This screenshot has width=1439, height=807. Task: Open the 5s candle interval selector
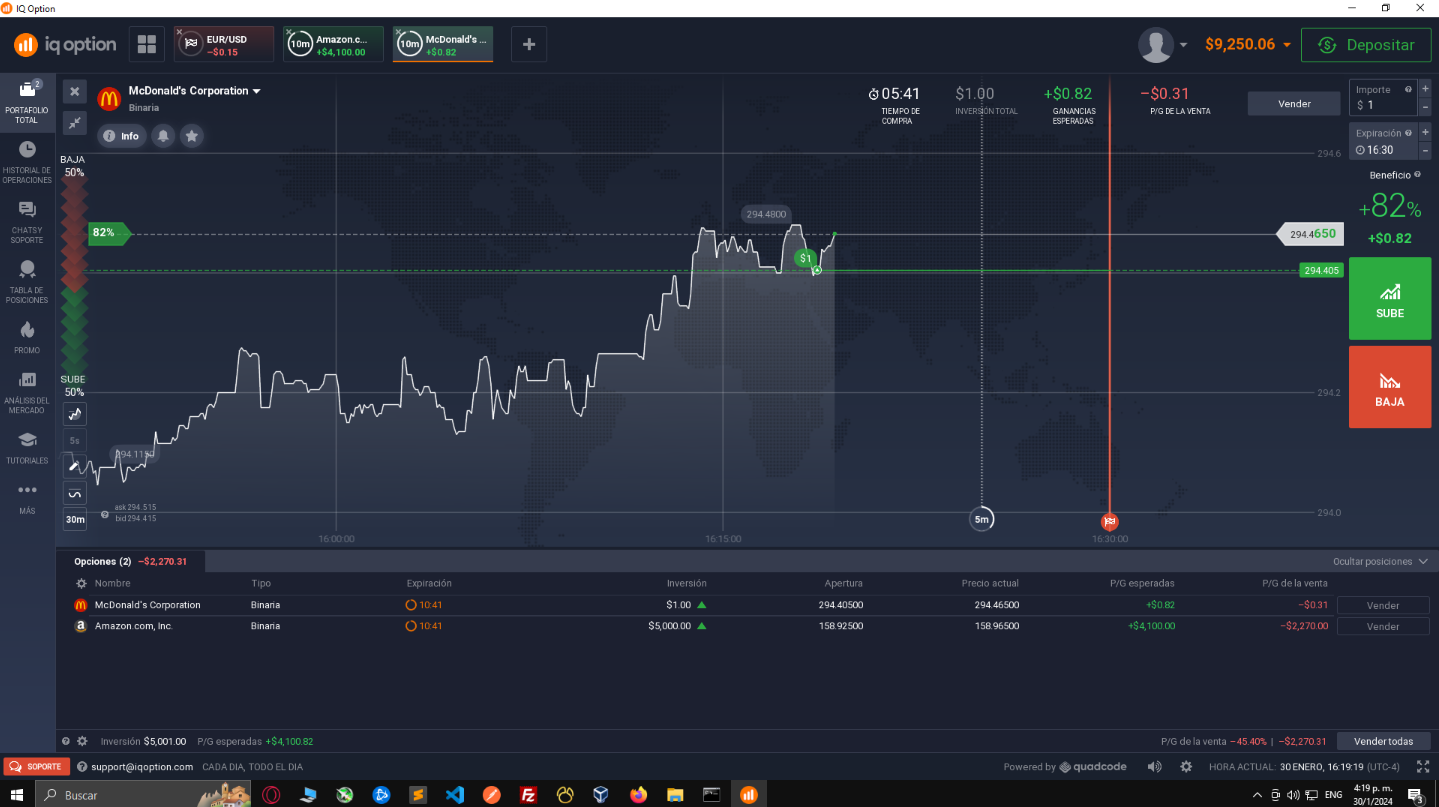75,440
